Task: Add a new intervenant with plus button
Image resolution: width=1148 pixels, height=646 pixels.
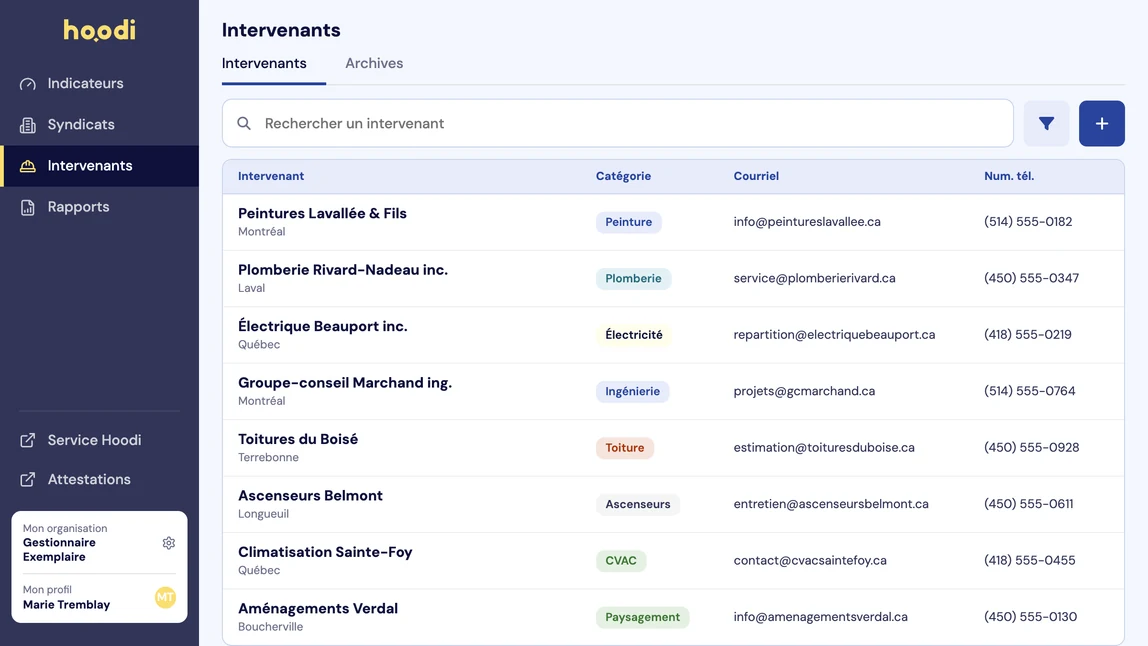Action: (1101, 124)
